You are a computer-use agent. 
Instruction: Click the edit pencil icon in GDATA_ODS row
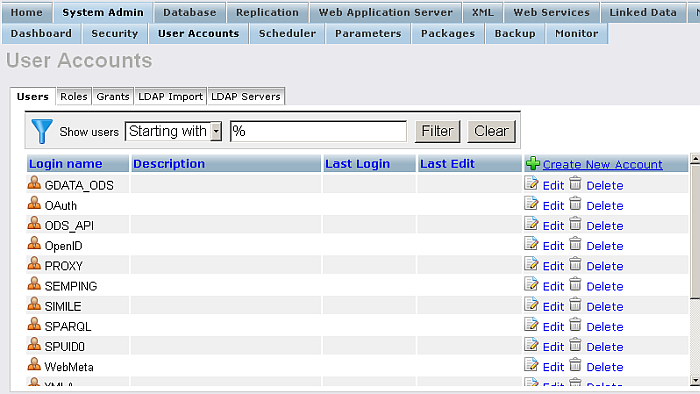point(531,183)
